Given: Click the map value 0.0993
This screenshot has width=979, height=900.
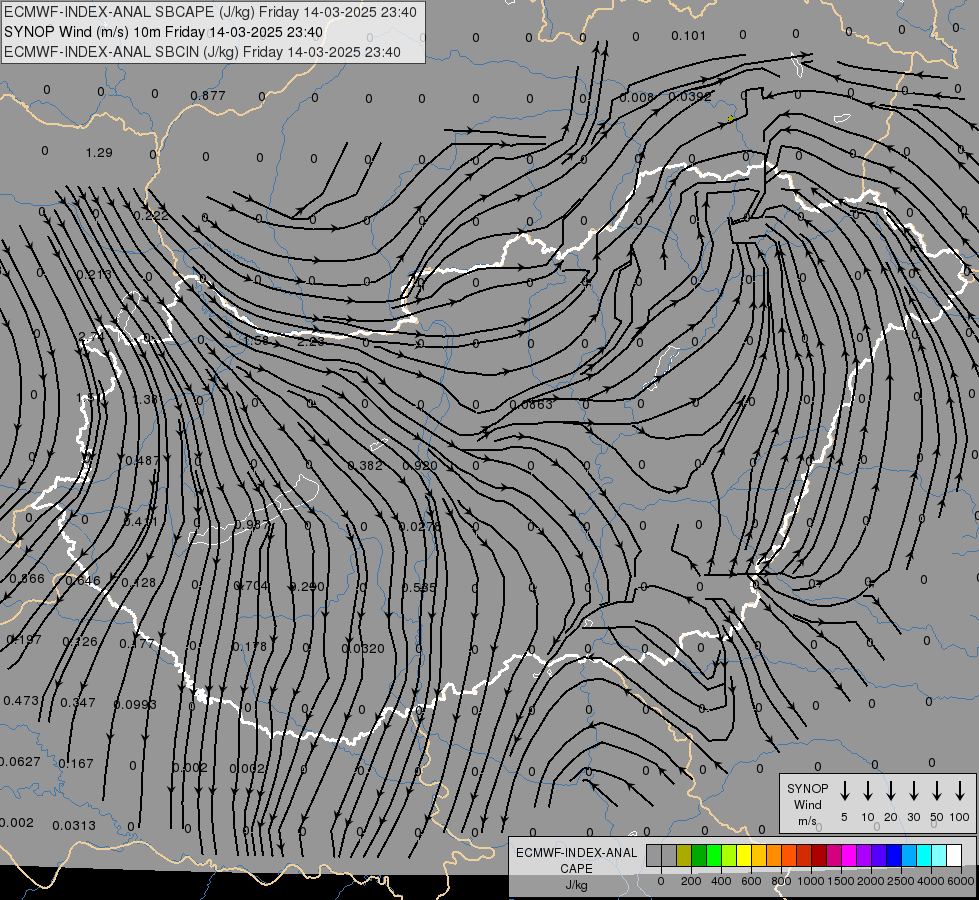Looking at the screenshot, I should click(135, 705).
